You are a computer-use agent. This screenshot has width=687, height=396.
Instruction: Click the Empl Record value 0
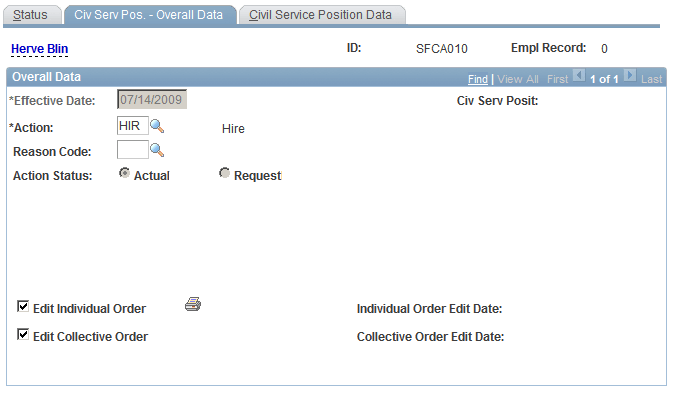click(604, 49)
